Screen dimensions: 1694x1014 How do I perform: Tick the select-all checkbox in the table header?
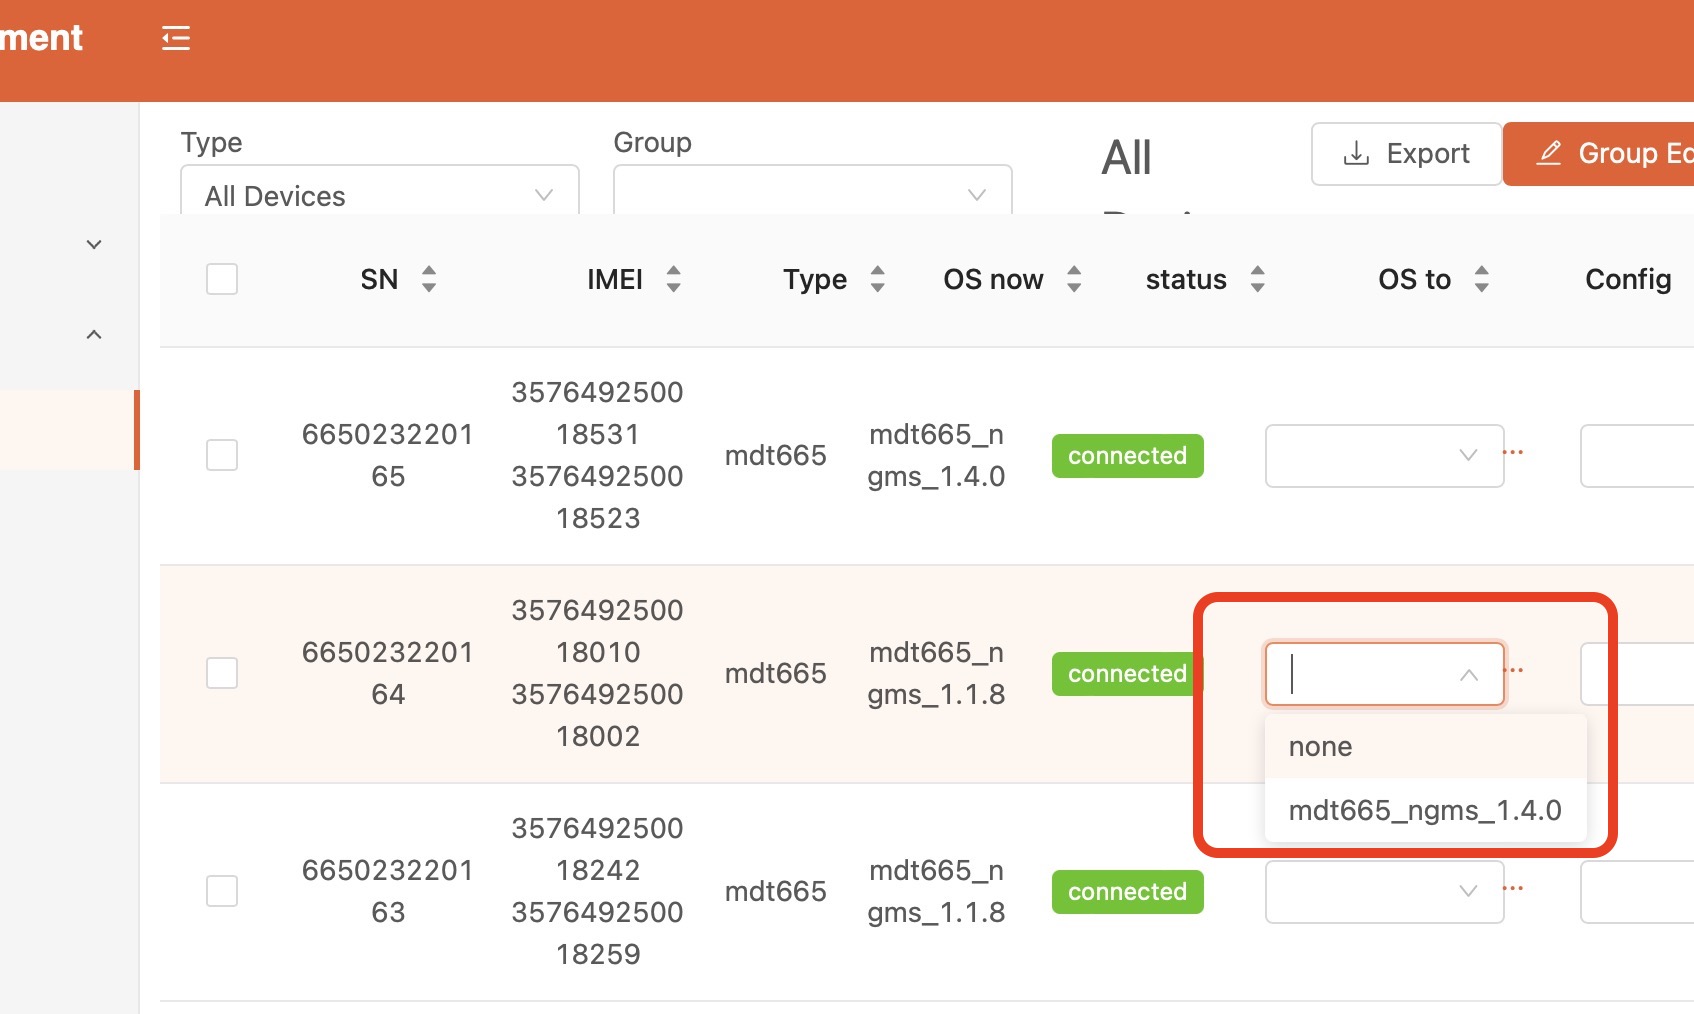point(222,279)
